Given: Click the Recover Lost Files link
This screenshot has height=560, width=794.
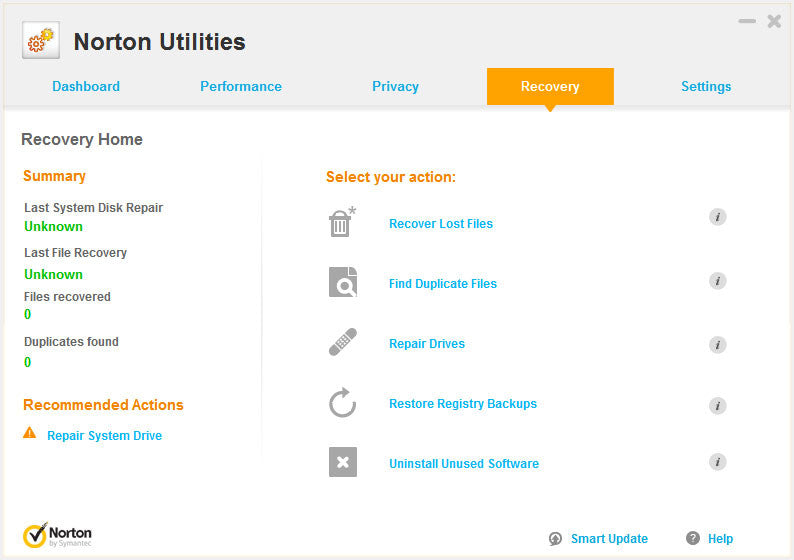Looking at the screenshot, I should tap(441, 224).
